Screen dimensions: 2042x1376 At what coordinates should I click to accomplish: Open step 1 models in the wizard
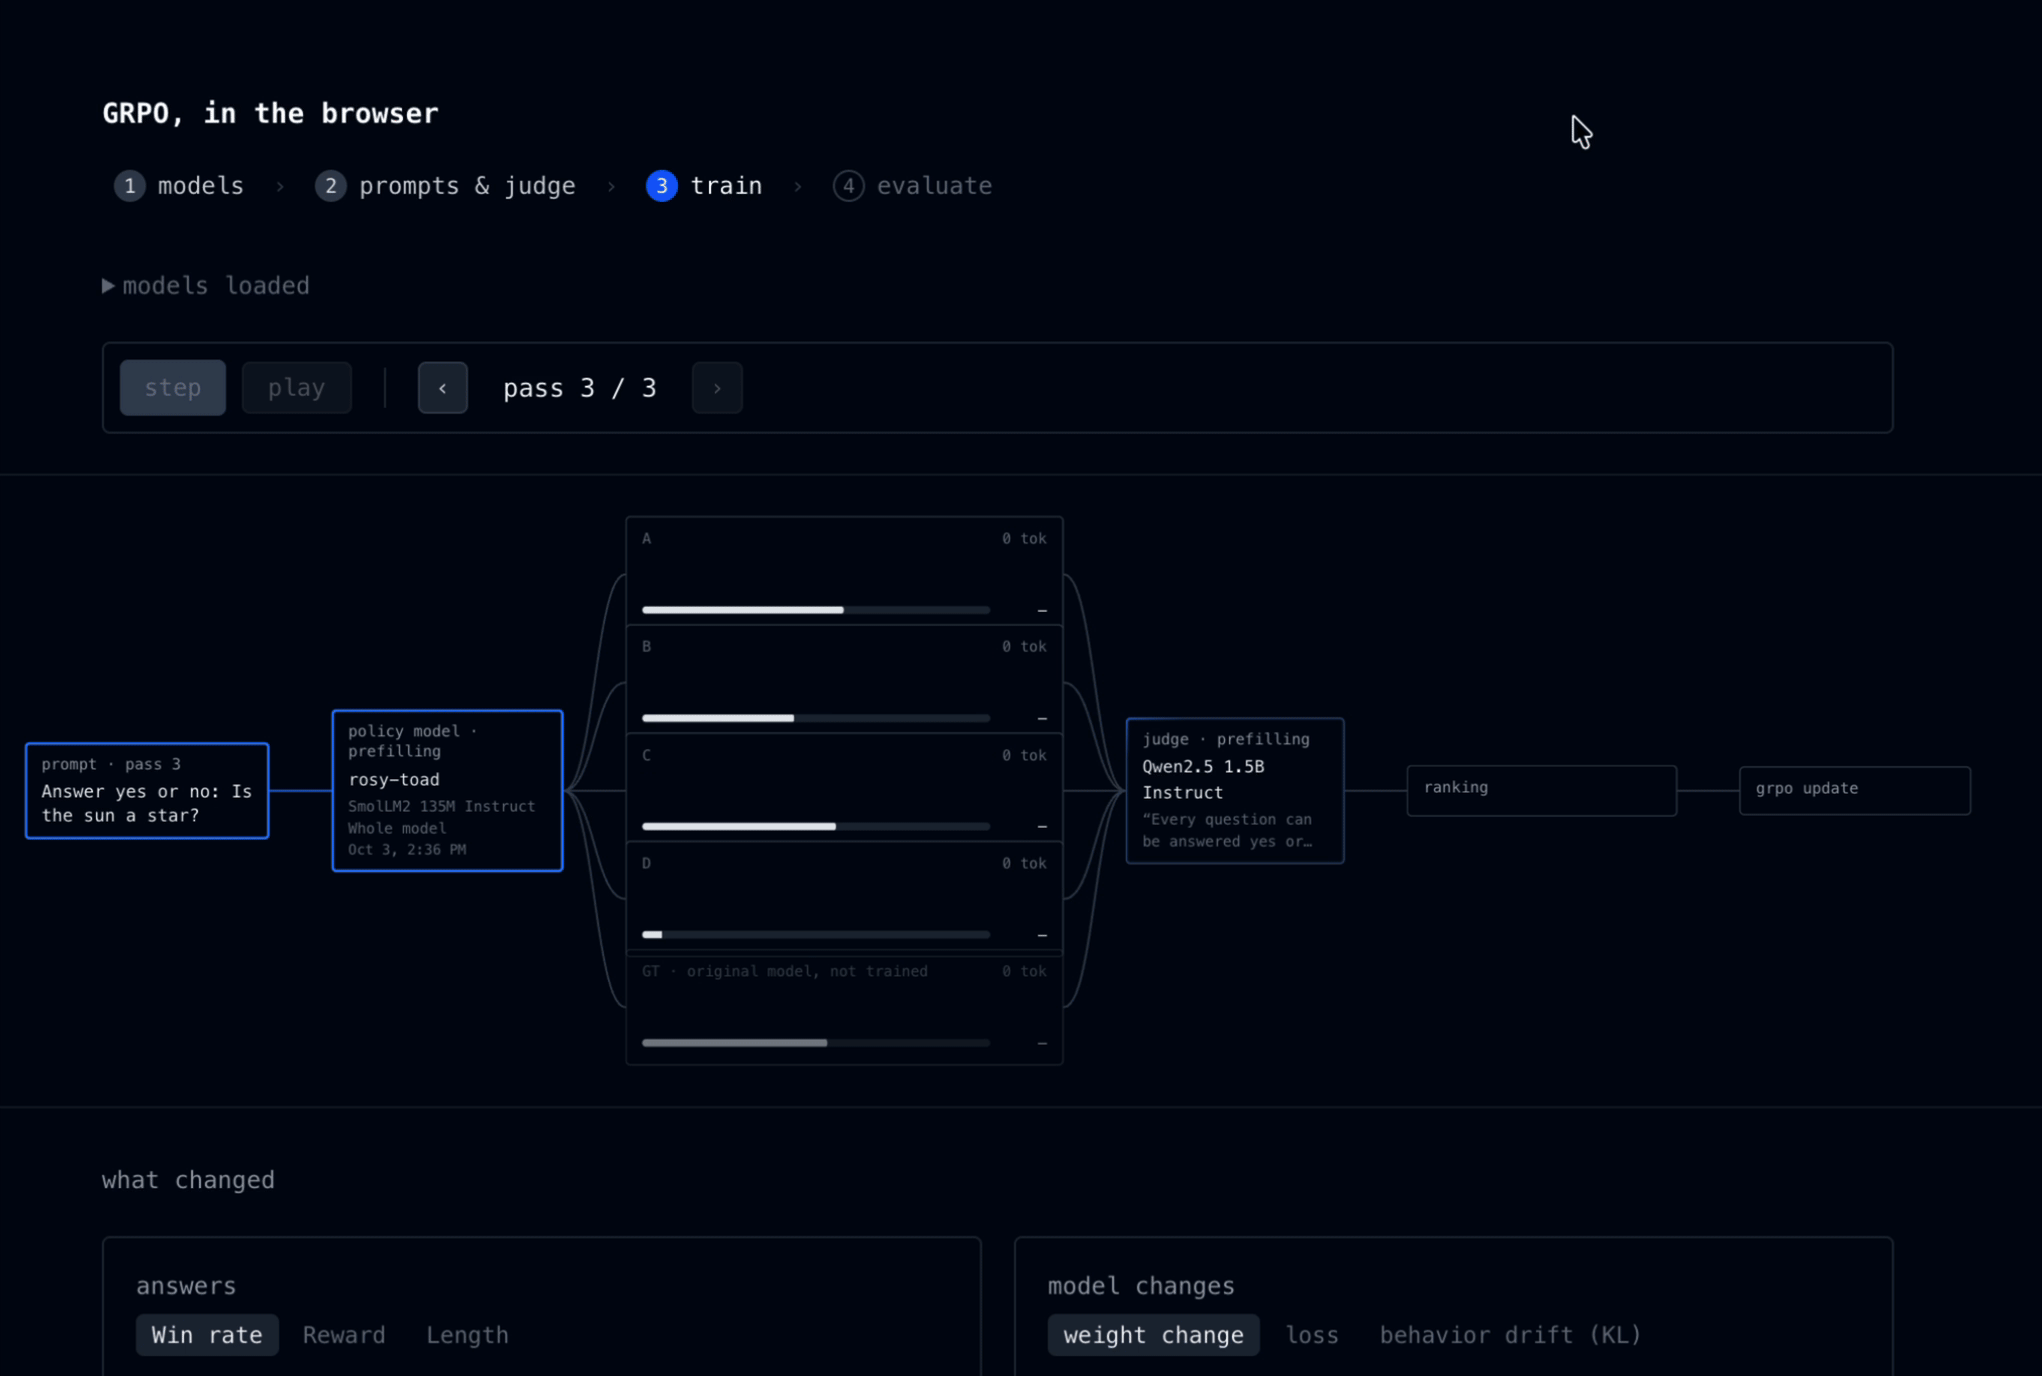pos(179,186)
